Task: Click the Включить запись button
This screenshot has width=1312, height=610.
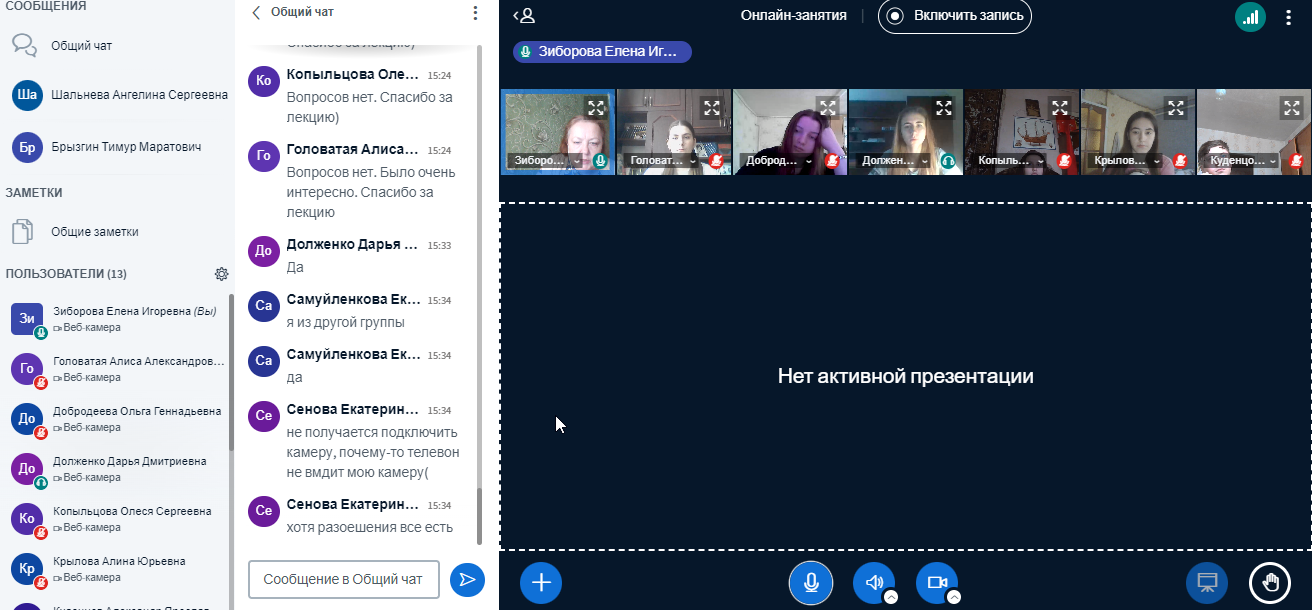Action: [x=954, y=16]
